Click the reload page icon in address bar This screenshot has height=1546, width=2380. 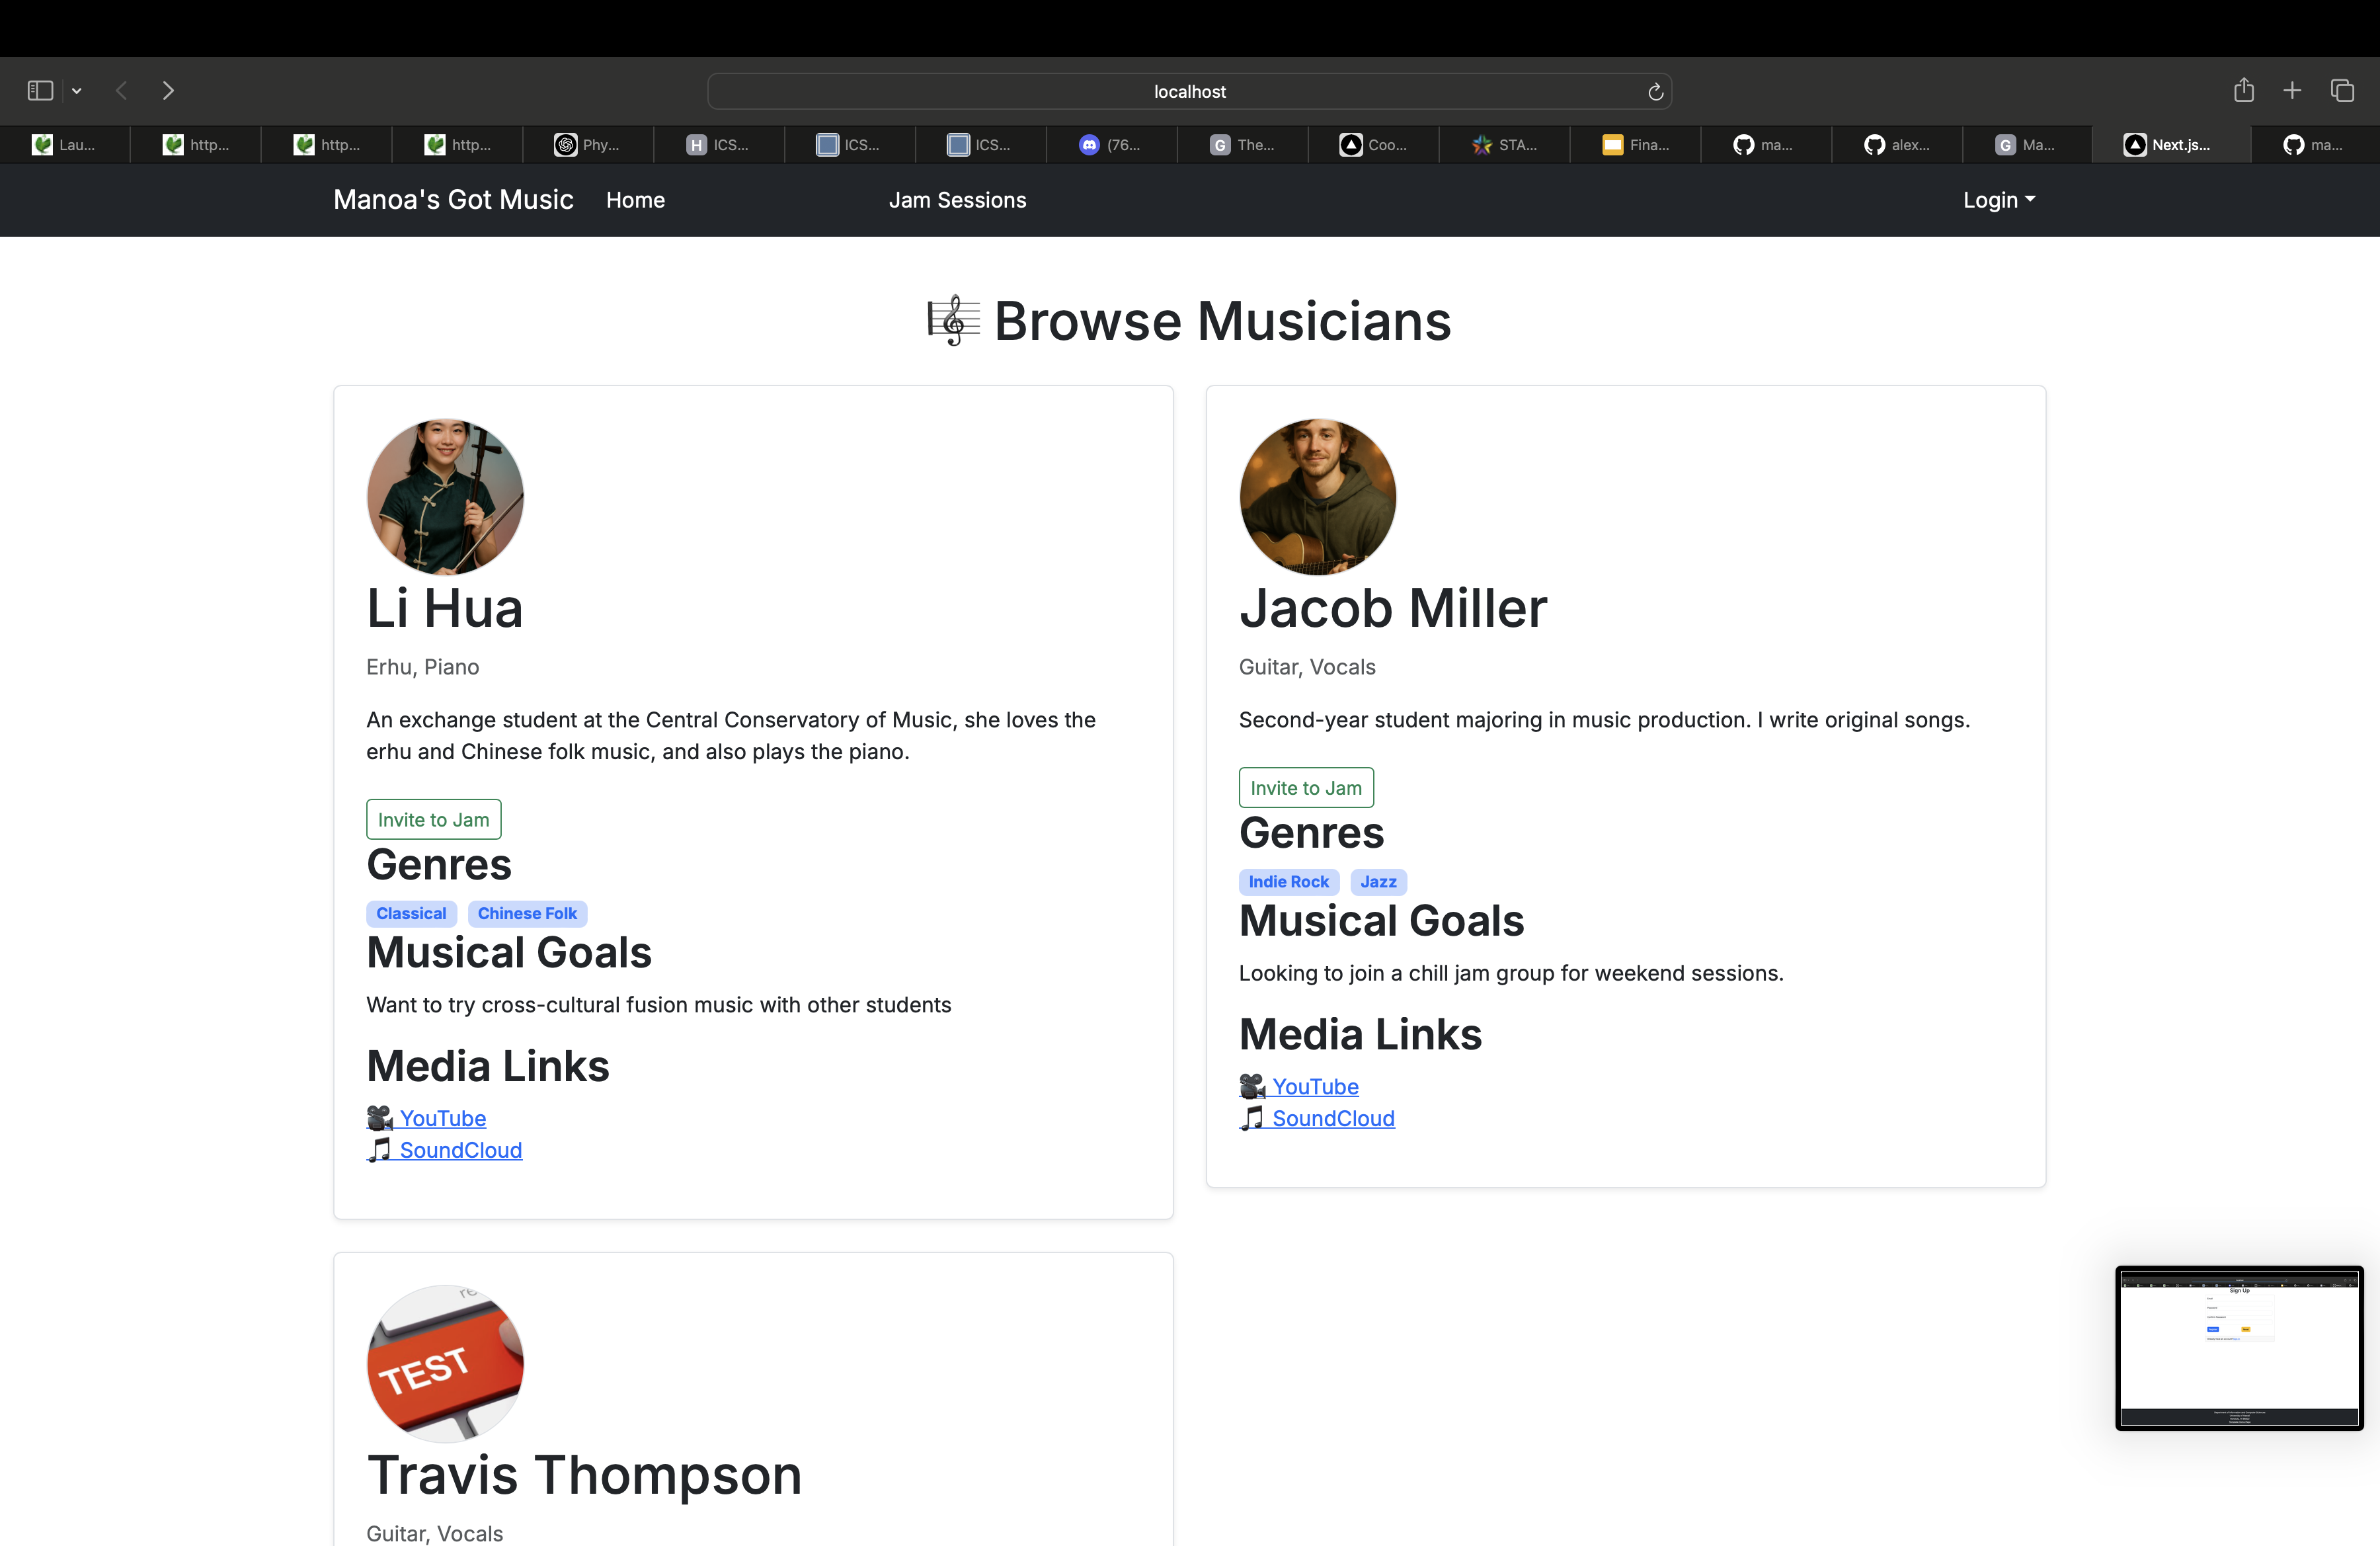pos(1655,91)
